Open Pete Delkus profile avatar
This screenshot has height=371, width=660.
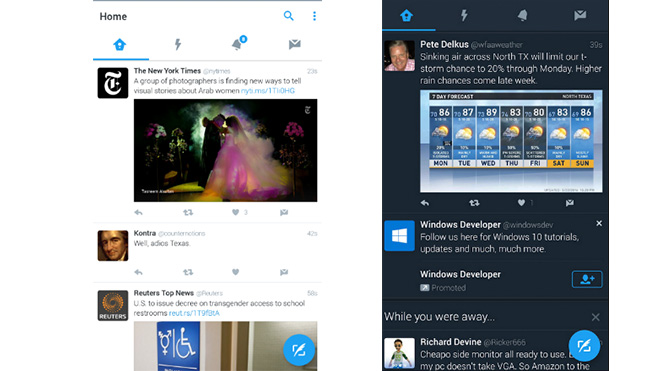click(x=399, y=56)
